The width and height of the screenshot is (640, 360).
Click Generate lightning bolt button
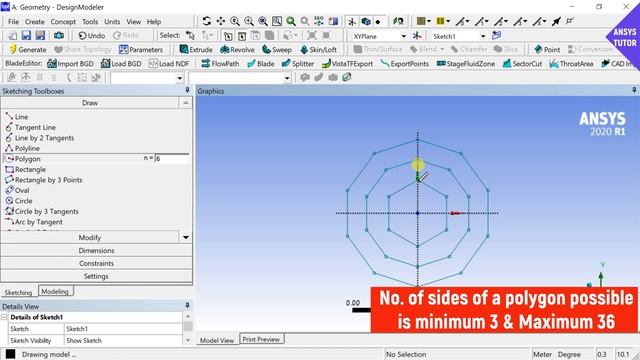(x=28, y=49)
